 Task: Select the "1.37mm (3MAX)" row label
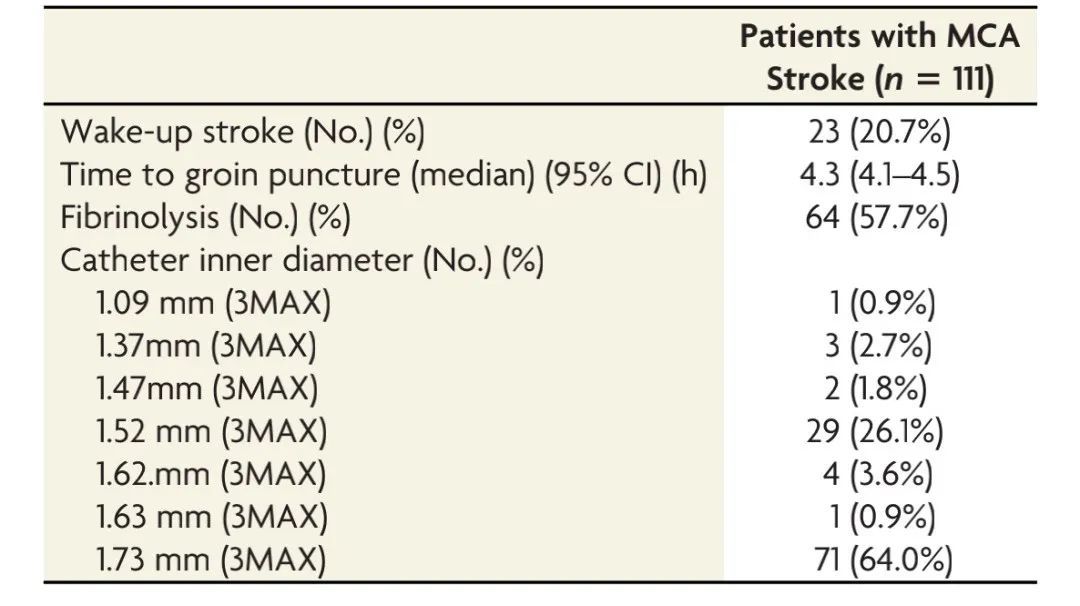[x=207, y=346]
